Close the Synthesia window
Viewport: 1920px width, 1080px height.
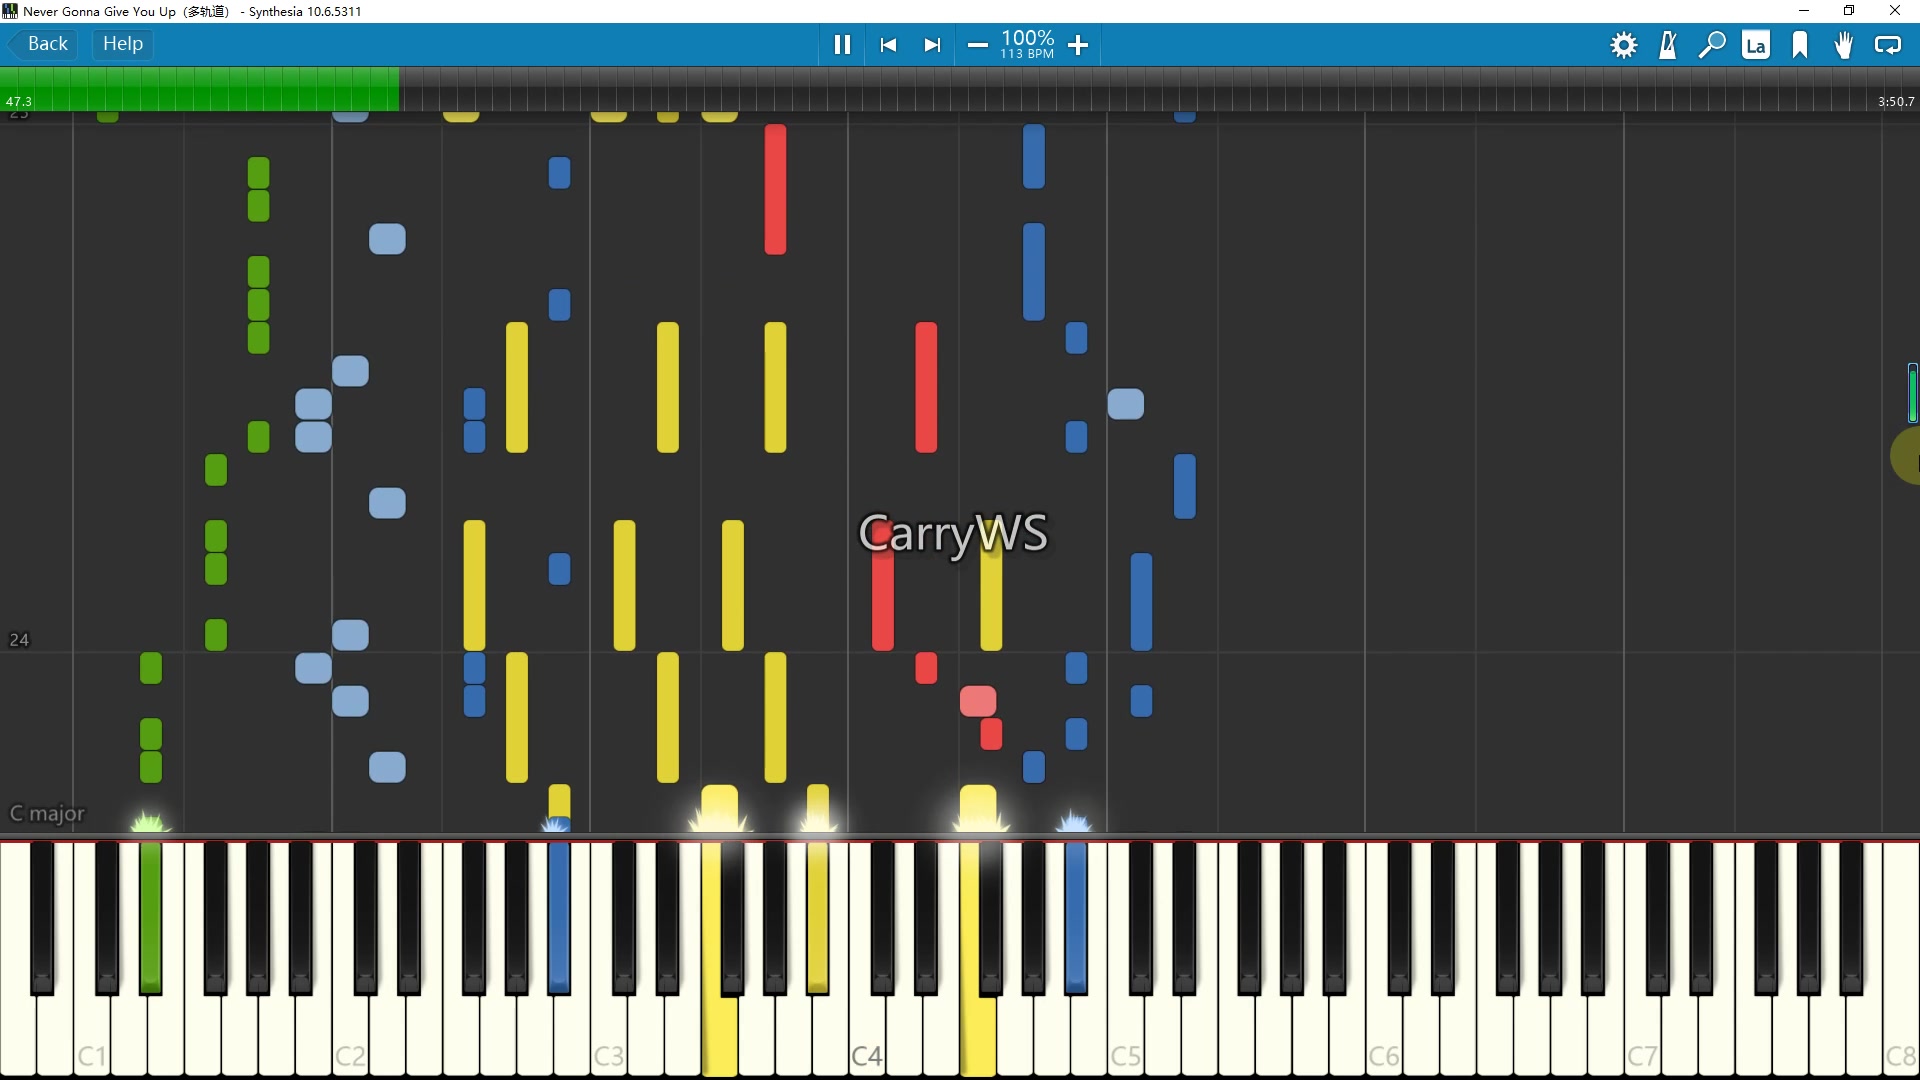pyautogui.click(x=1895, y=11)
